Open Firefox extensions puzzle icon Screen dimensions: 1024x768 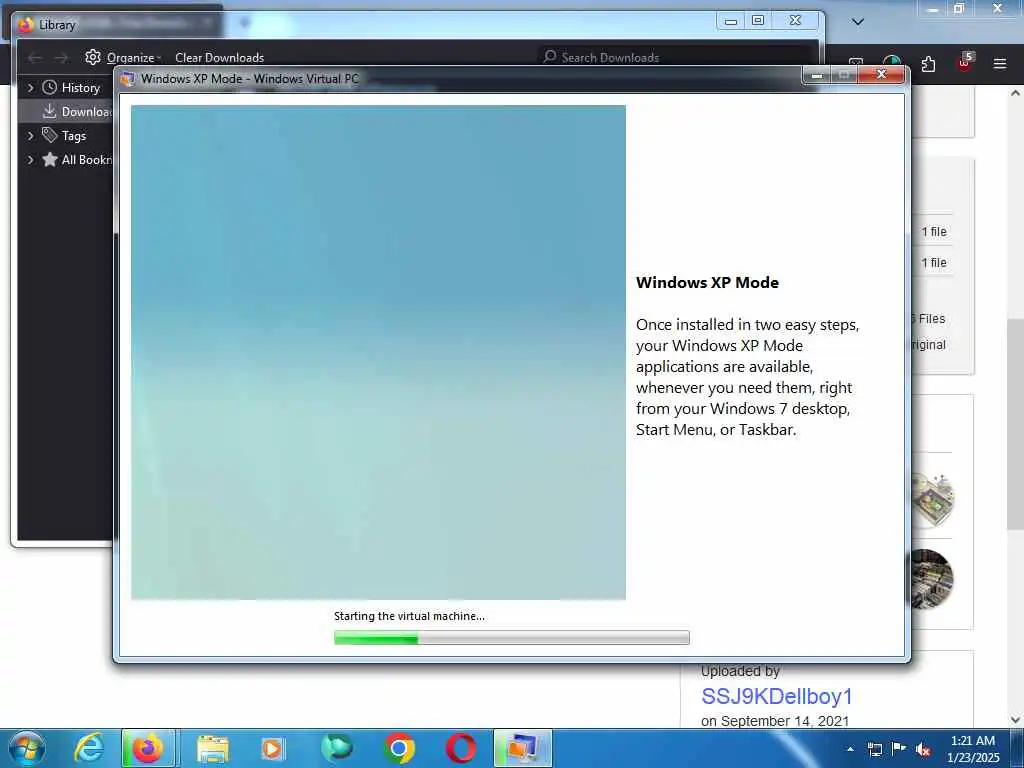pyautogui.click(x=928, y=64)
